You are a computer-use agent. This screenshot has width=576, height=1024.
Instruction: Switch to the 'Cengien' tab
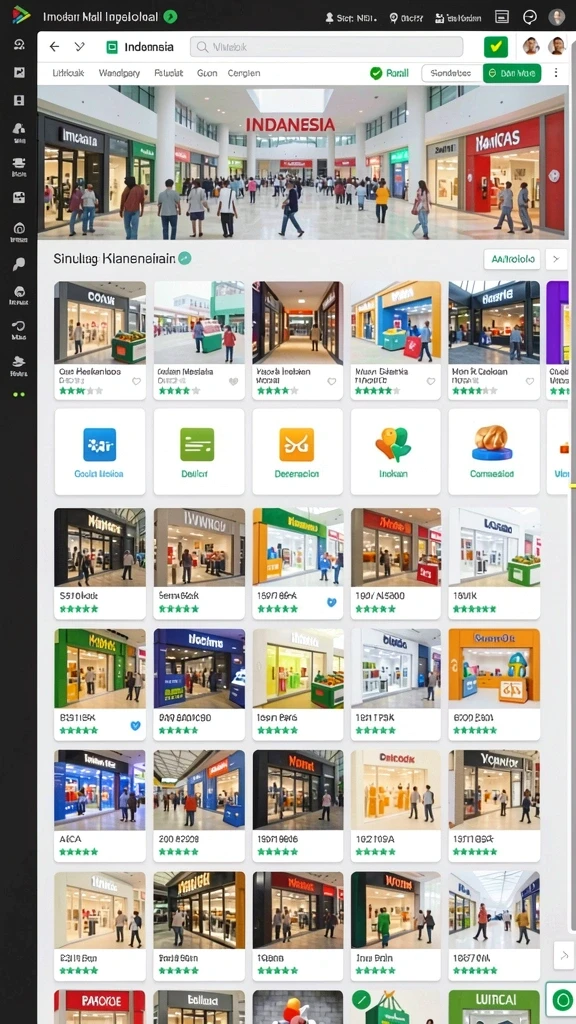(x=244, y=73)
